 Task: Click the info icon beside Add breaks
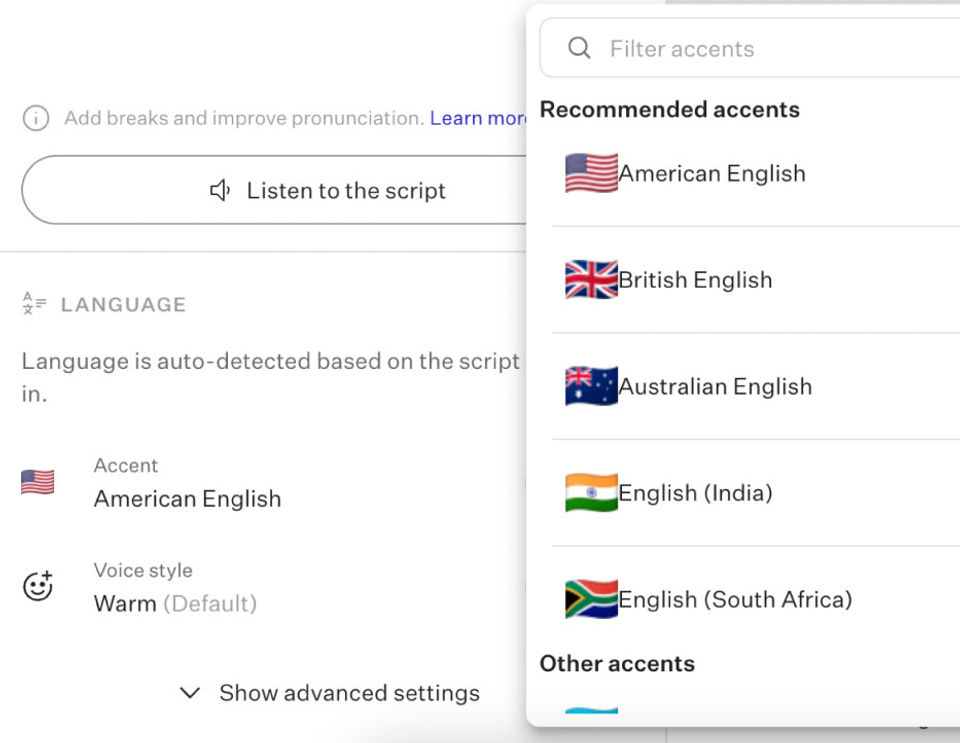coord(36,118)
